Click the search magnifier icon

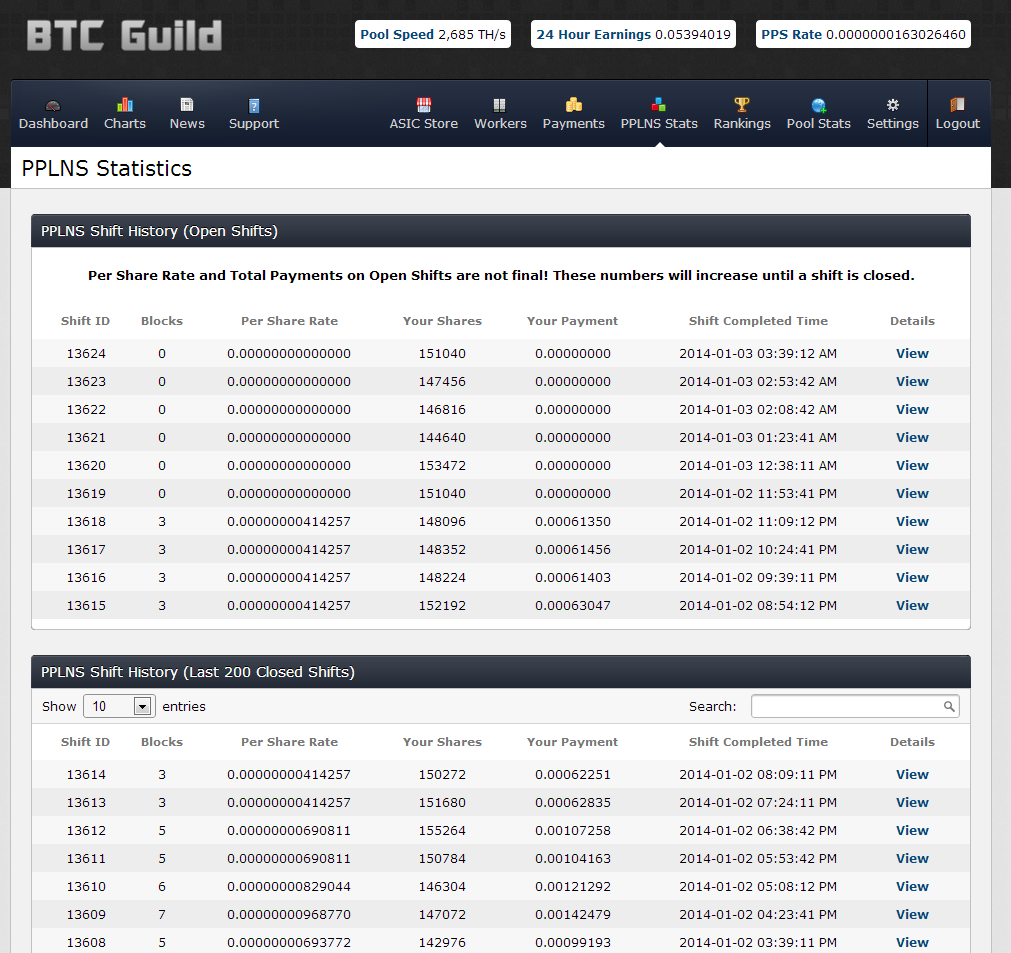948,706
